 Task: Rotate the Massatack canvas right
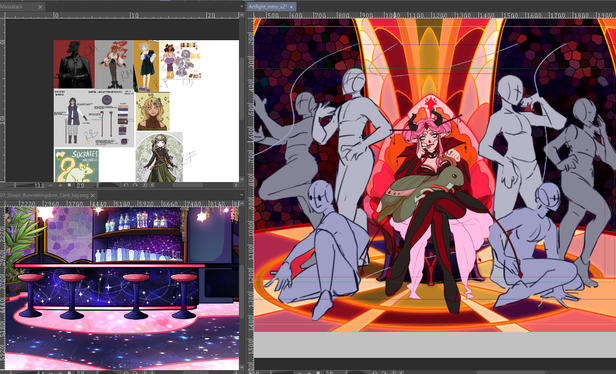coord(135,185)
